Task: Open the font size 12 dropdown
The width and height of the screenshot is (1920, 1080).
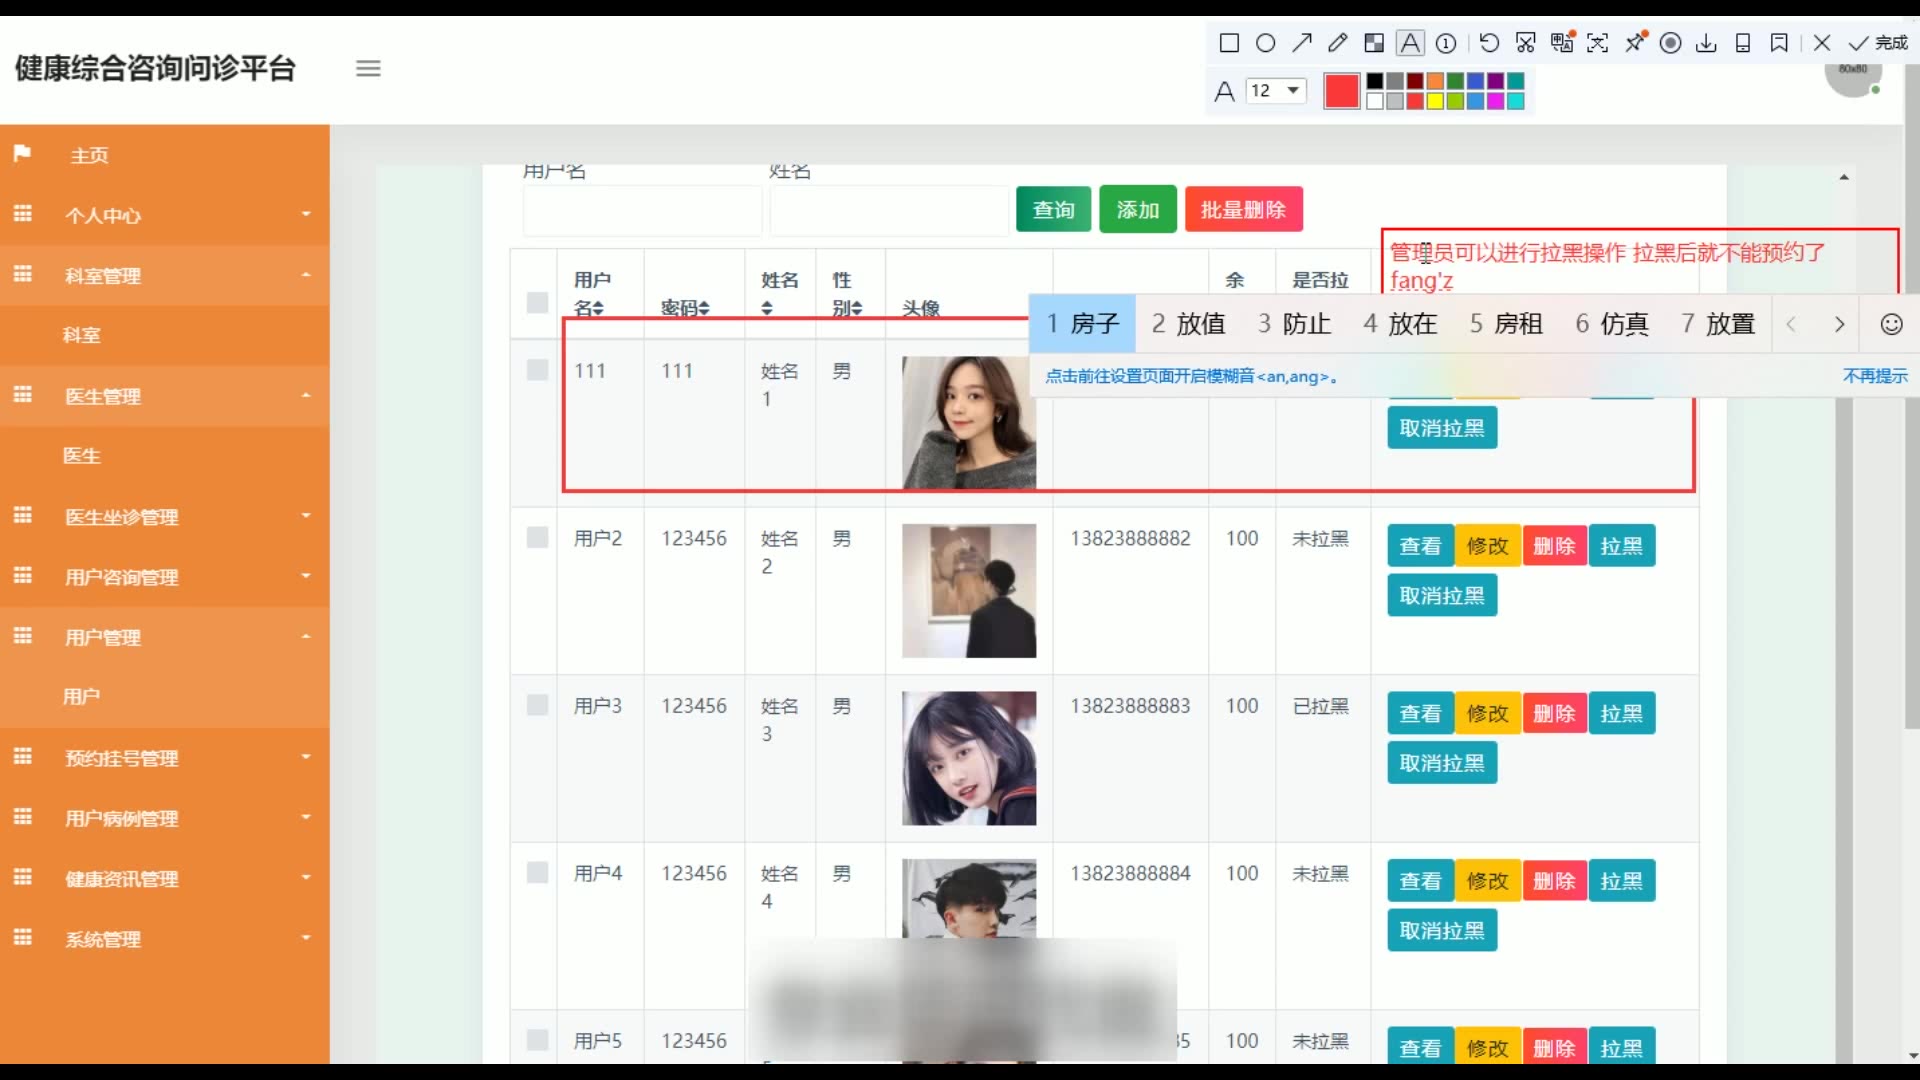Action: [1276, 91]
